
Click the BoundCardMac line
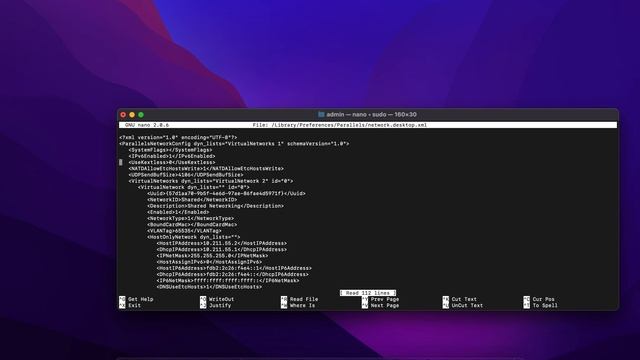coord(192,224)
